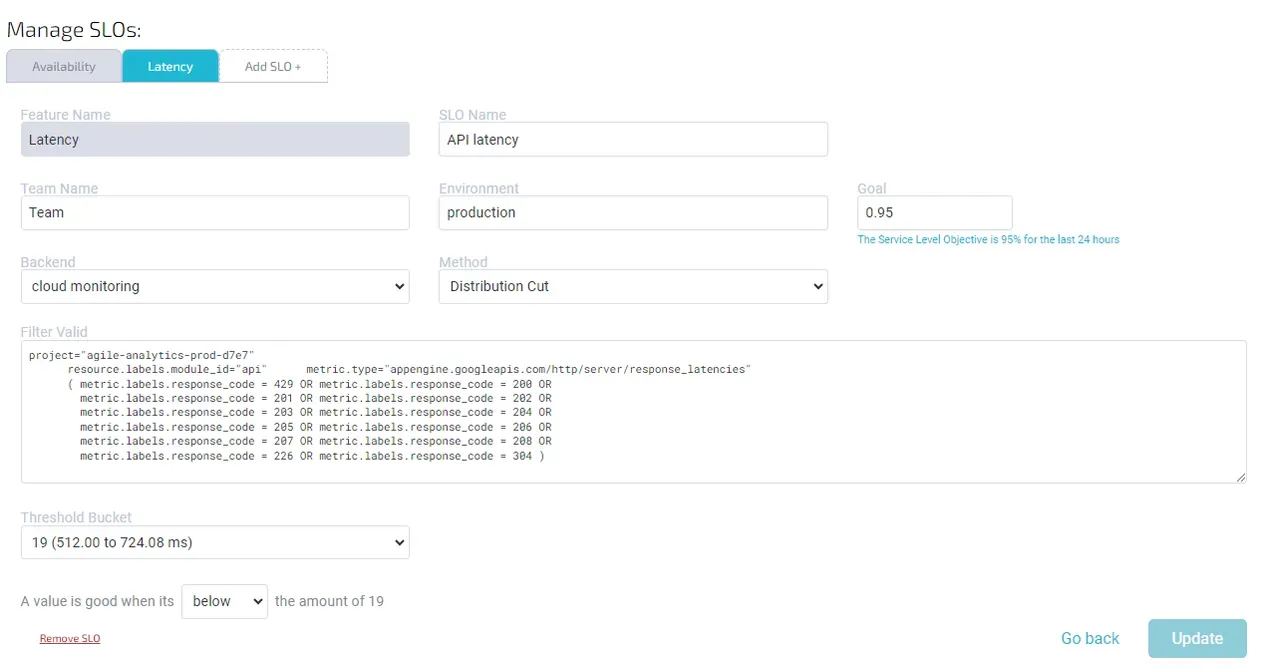
Task: Edit the SLO Name field
Action: (633, 139)
